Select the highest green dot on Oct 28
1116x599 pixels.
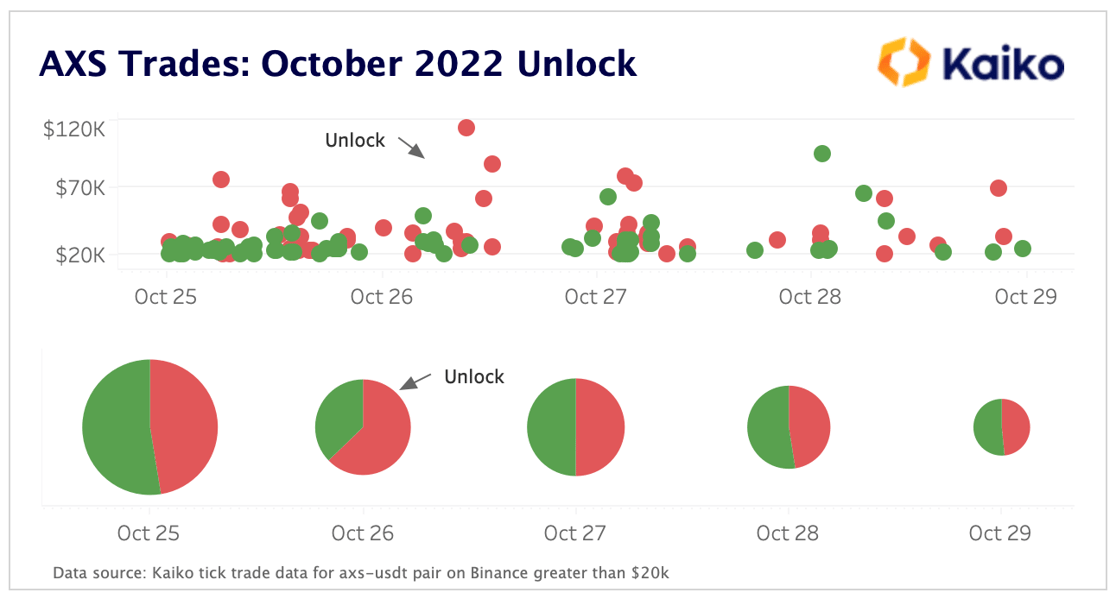coord(822,153)
